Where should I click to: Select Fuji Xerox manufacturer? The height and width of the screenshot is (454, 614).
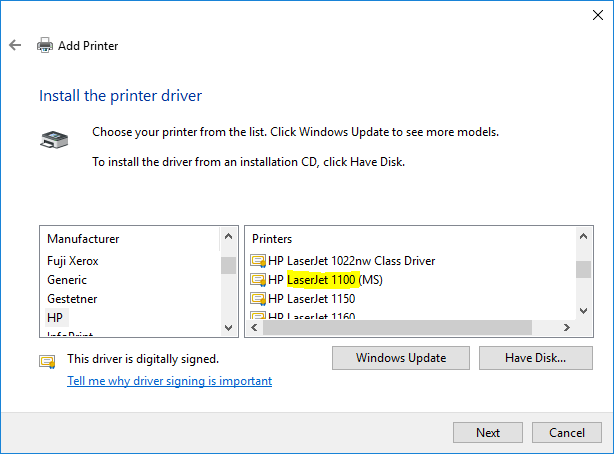click(73, 261)
